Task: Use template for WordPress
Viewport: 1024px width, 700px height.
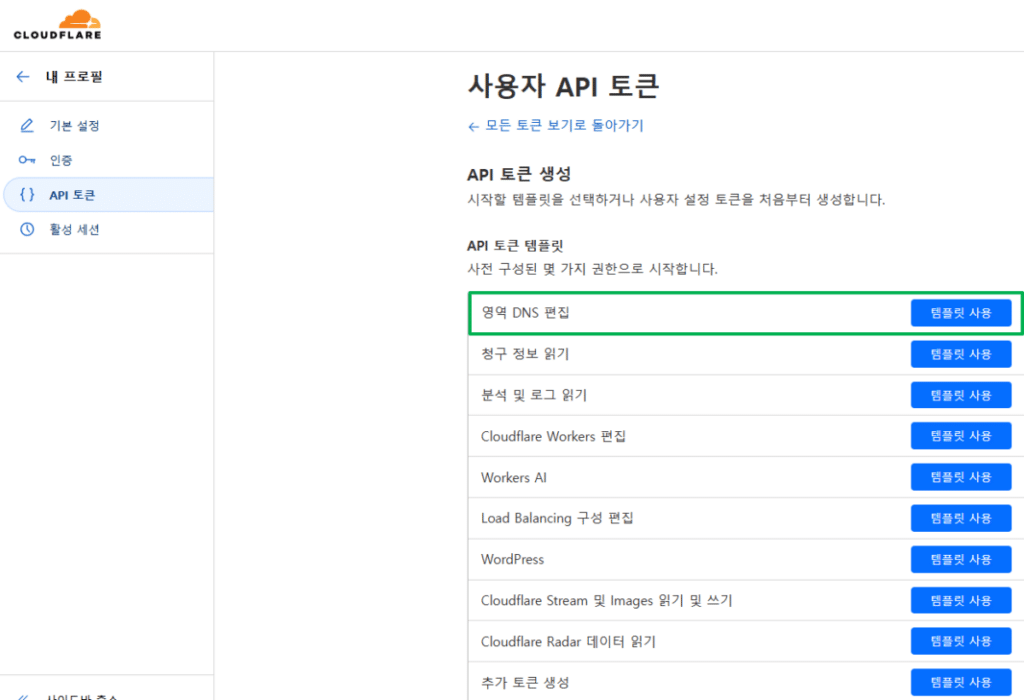Action: [961, 559]
